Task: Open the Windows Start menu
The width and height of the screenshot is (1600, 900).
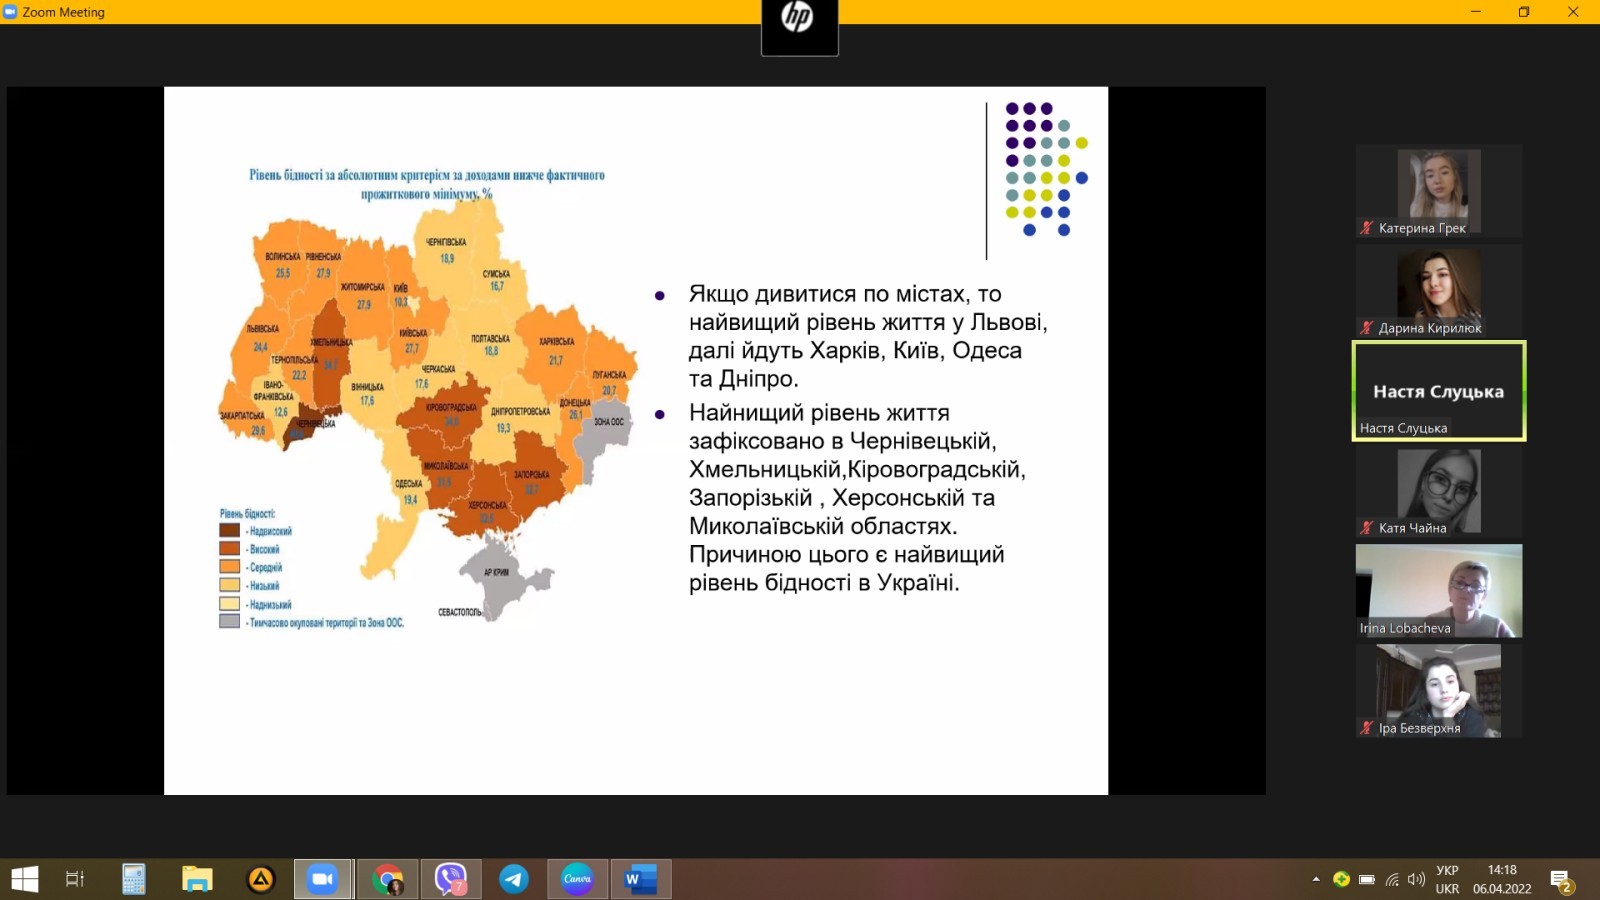Action: point(24,879)
